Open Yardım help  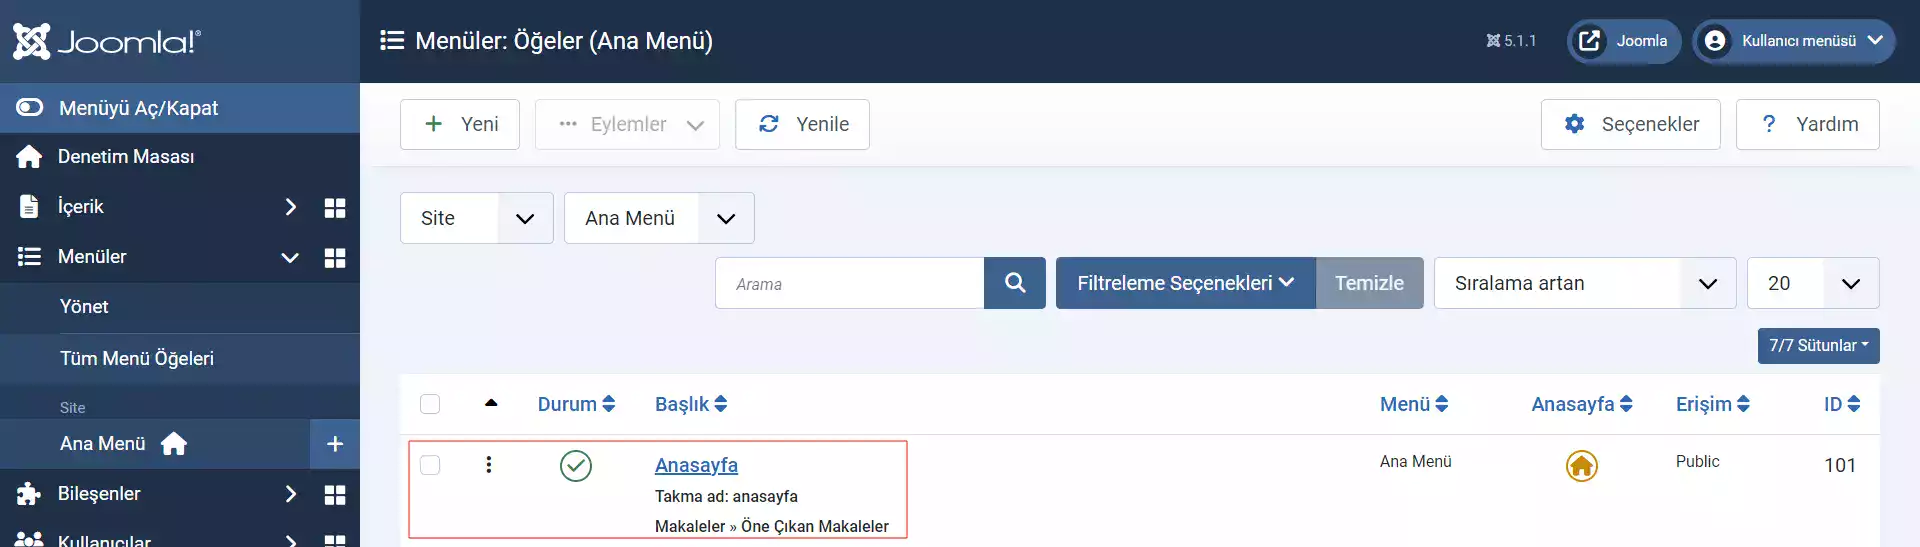tap(1807, 124)
